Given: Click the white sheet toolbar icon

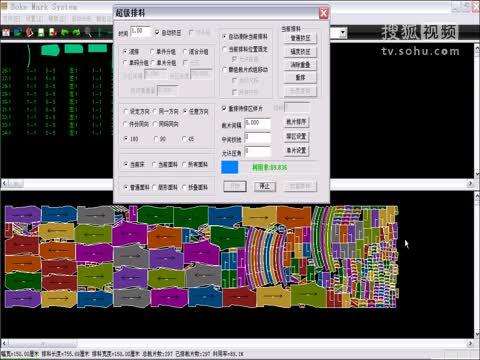Looking at the screenshot, I should point(41,32).
